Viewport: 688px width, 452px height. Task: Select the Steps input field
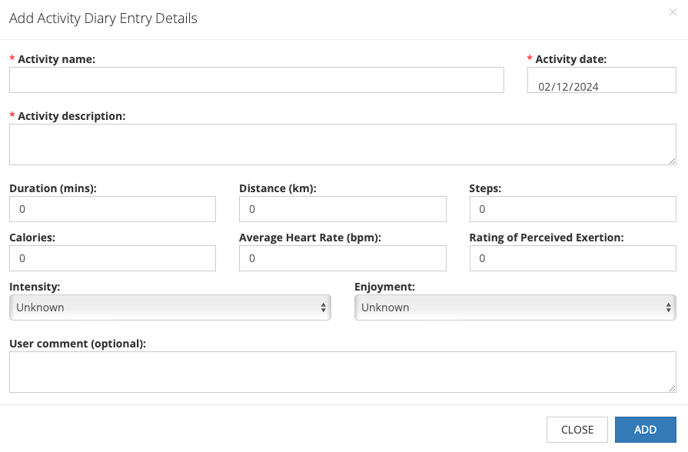click(x=572, y=209)
